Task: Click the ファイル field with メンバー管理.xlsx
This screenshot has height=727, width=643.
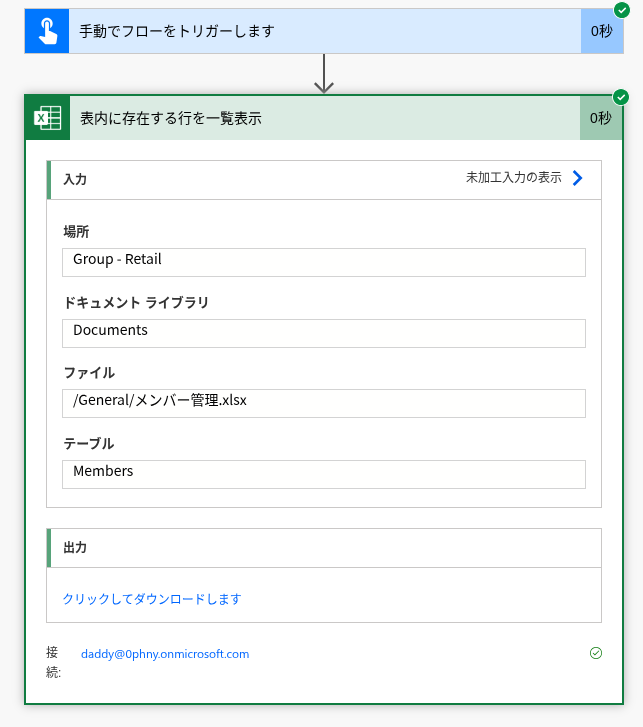Action: (324, 403)
